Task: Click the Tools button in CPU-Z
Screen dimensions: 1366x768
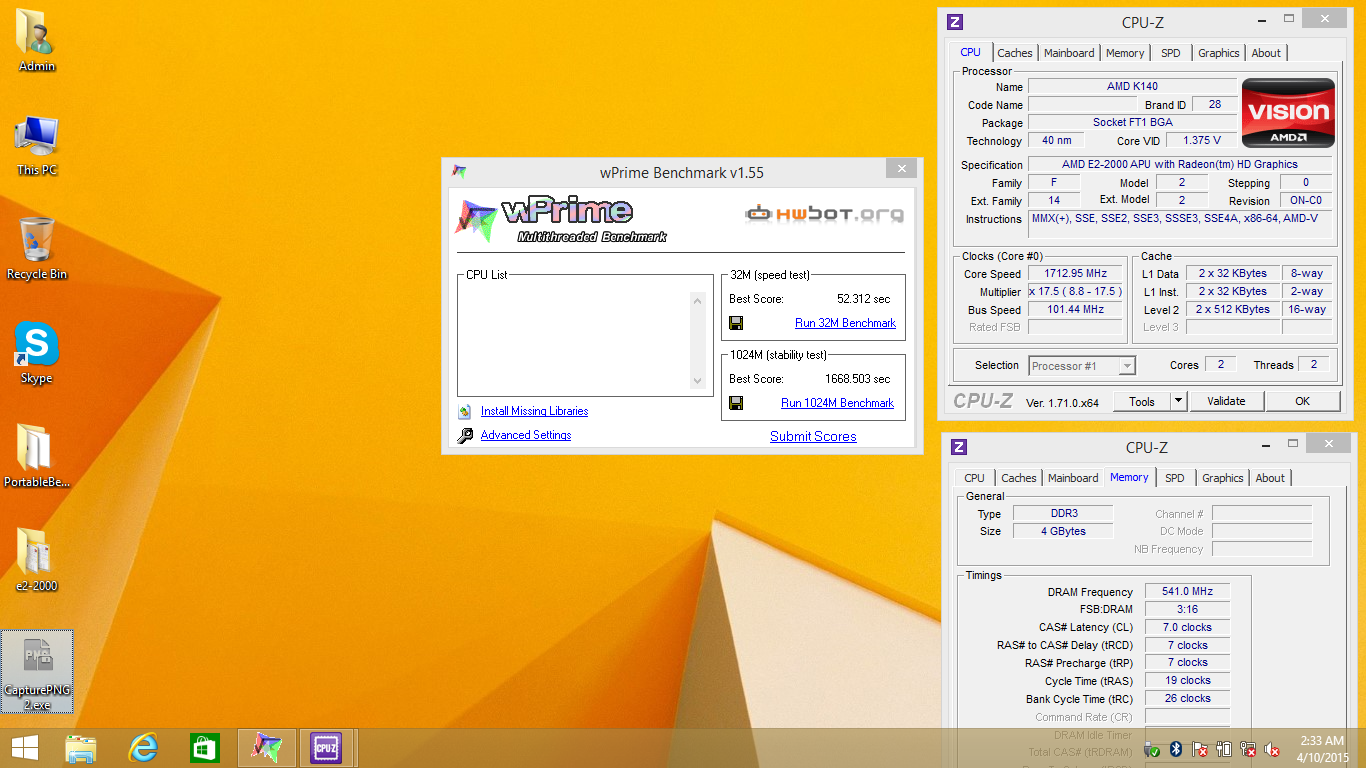Action: pyautogui.click(x=1141, y=401)
